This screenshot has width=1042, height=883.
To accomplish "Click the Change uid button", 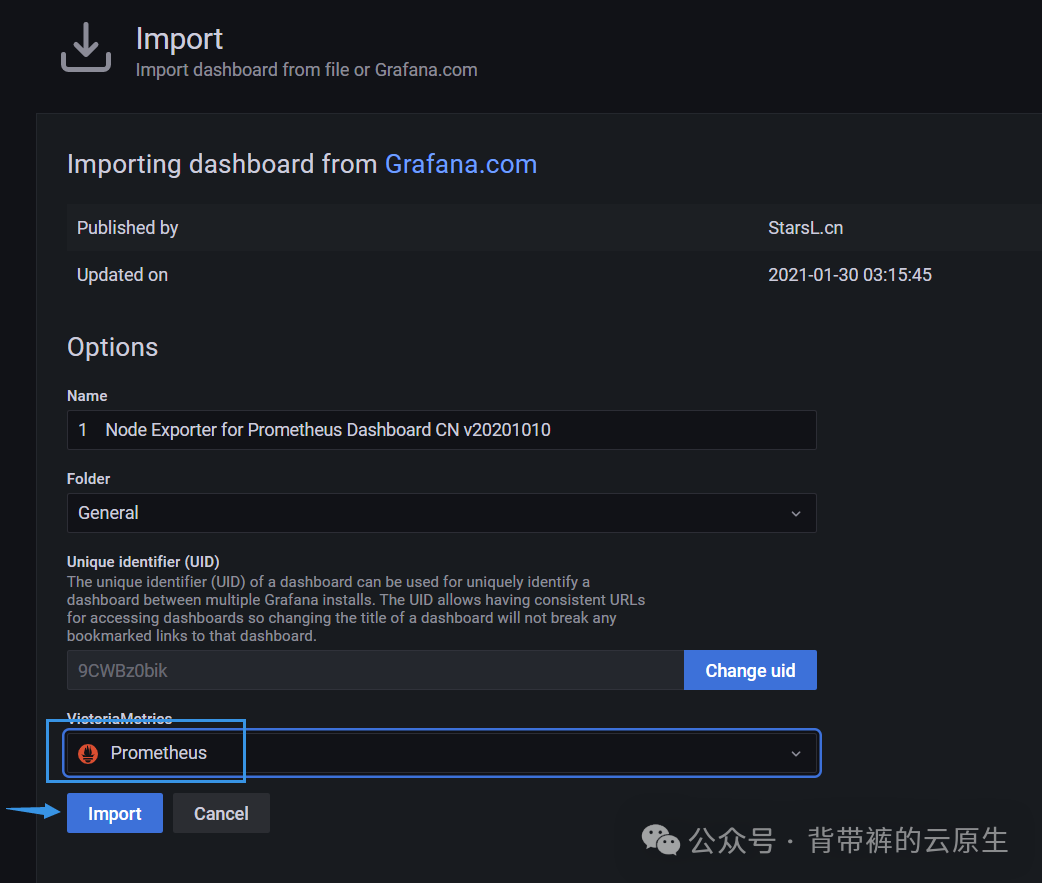I will [x=750, y=670].
